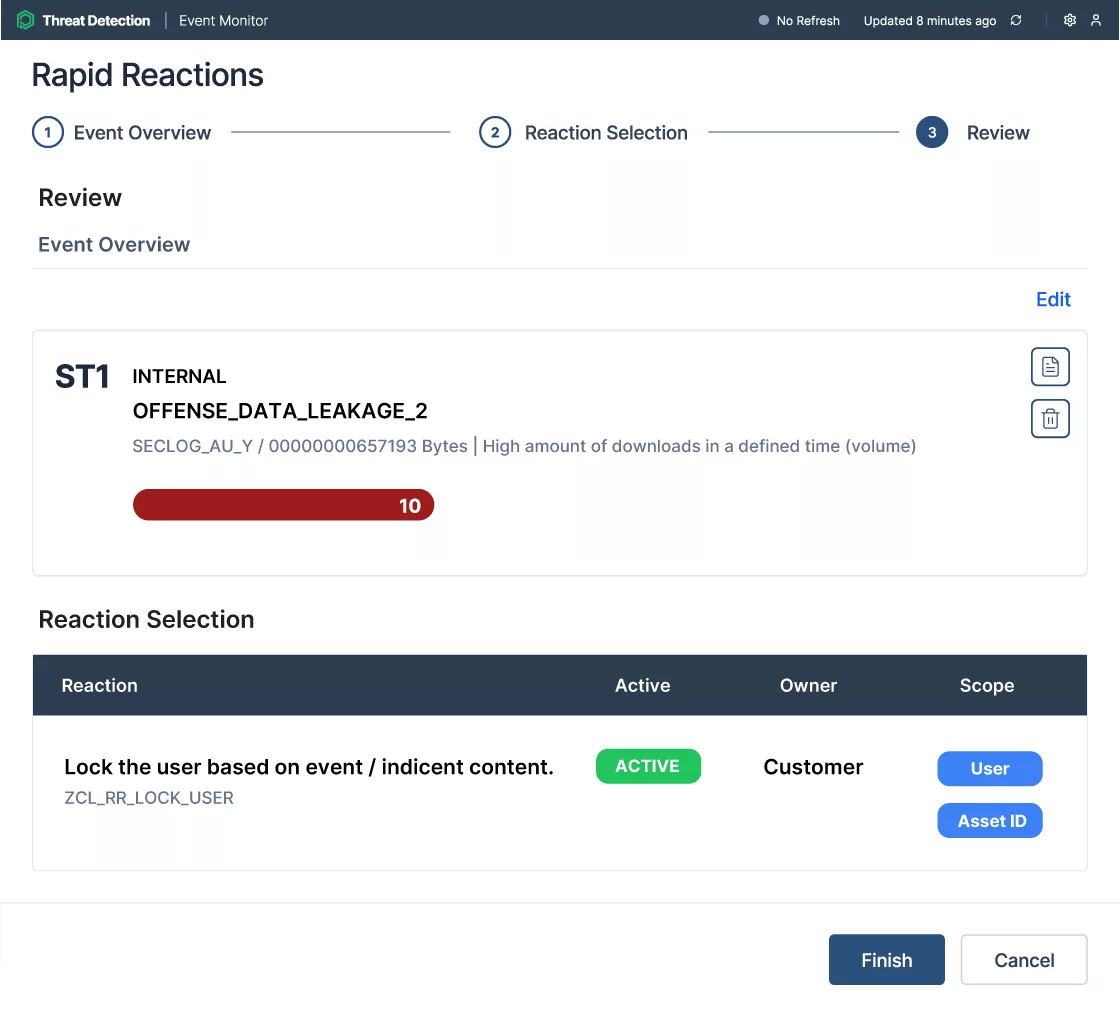
Task: Select step 3 Review circle
Action: point(932,133)
